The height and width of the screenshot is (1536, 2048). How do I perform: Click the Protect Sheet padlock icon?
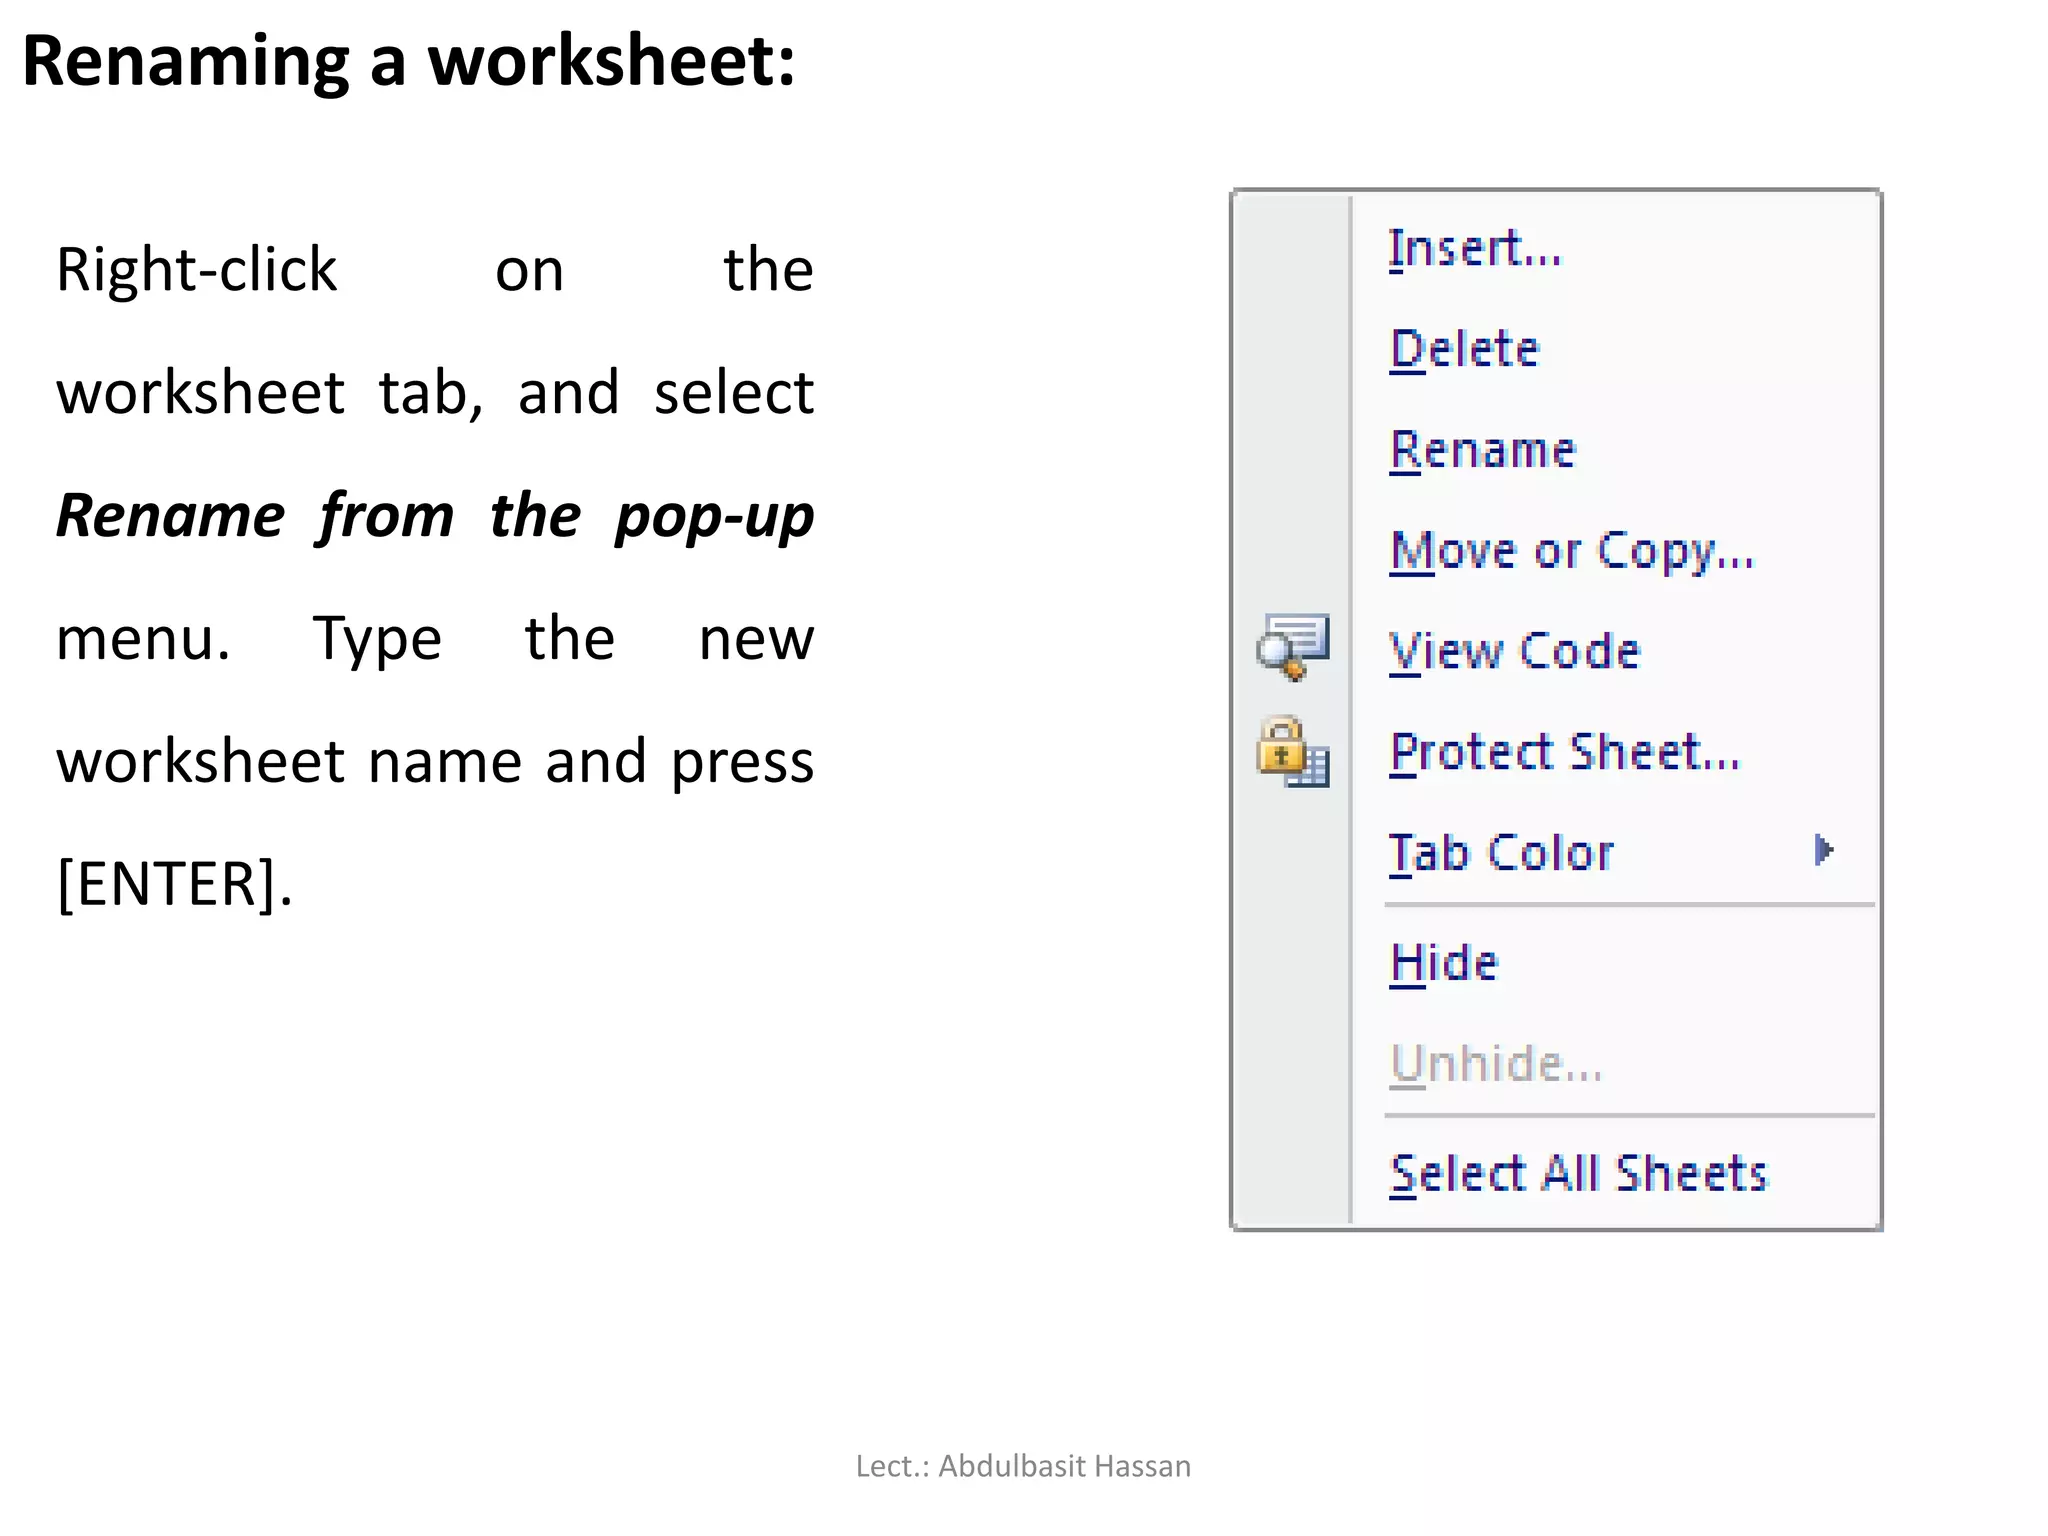(x=1293, y=751)
